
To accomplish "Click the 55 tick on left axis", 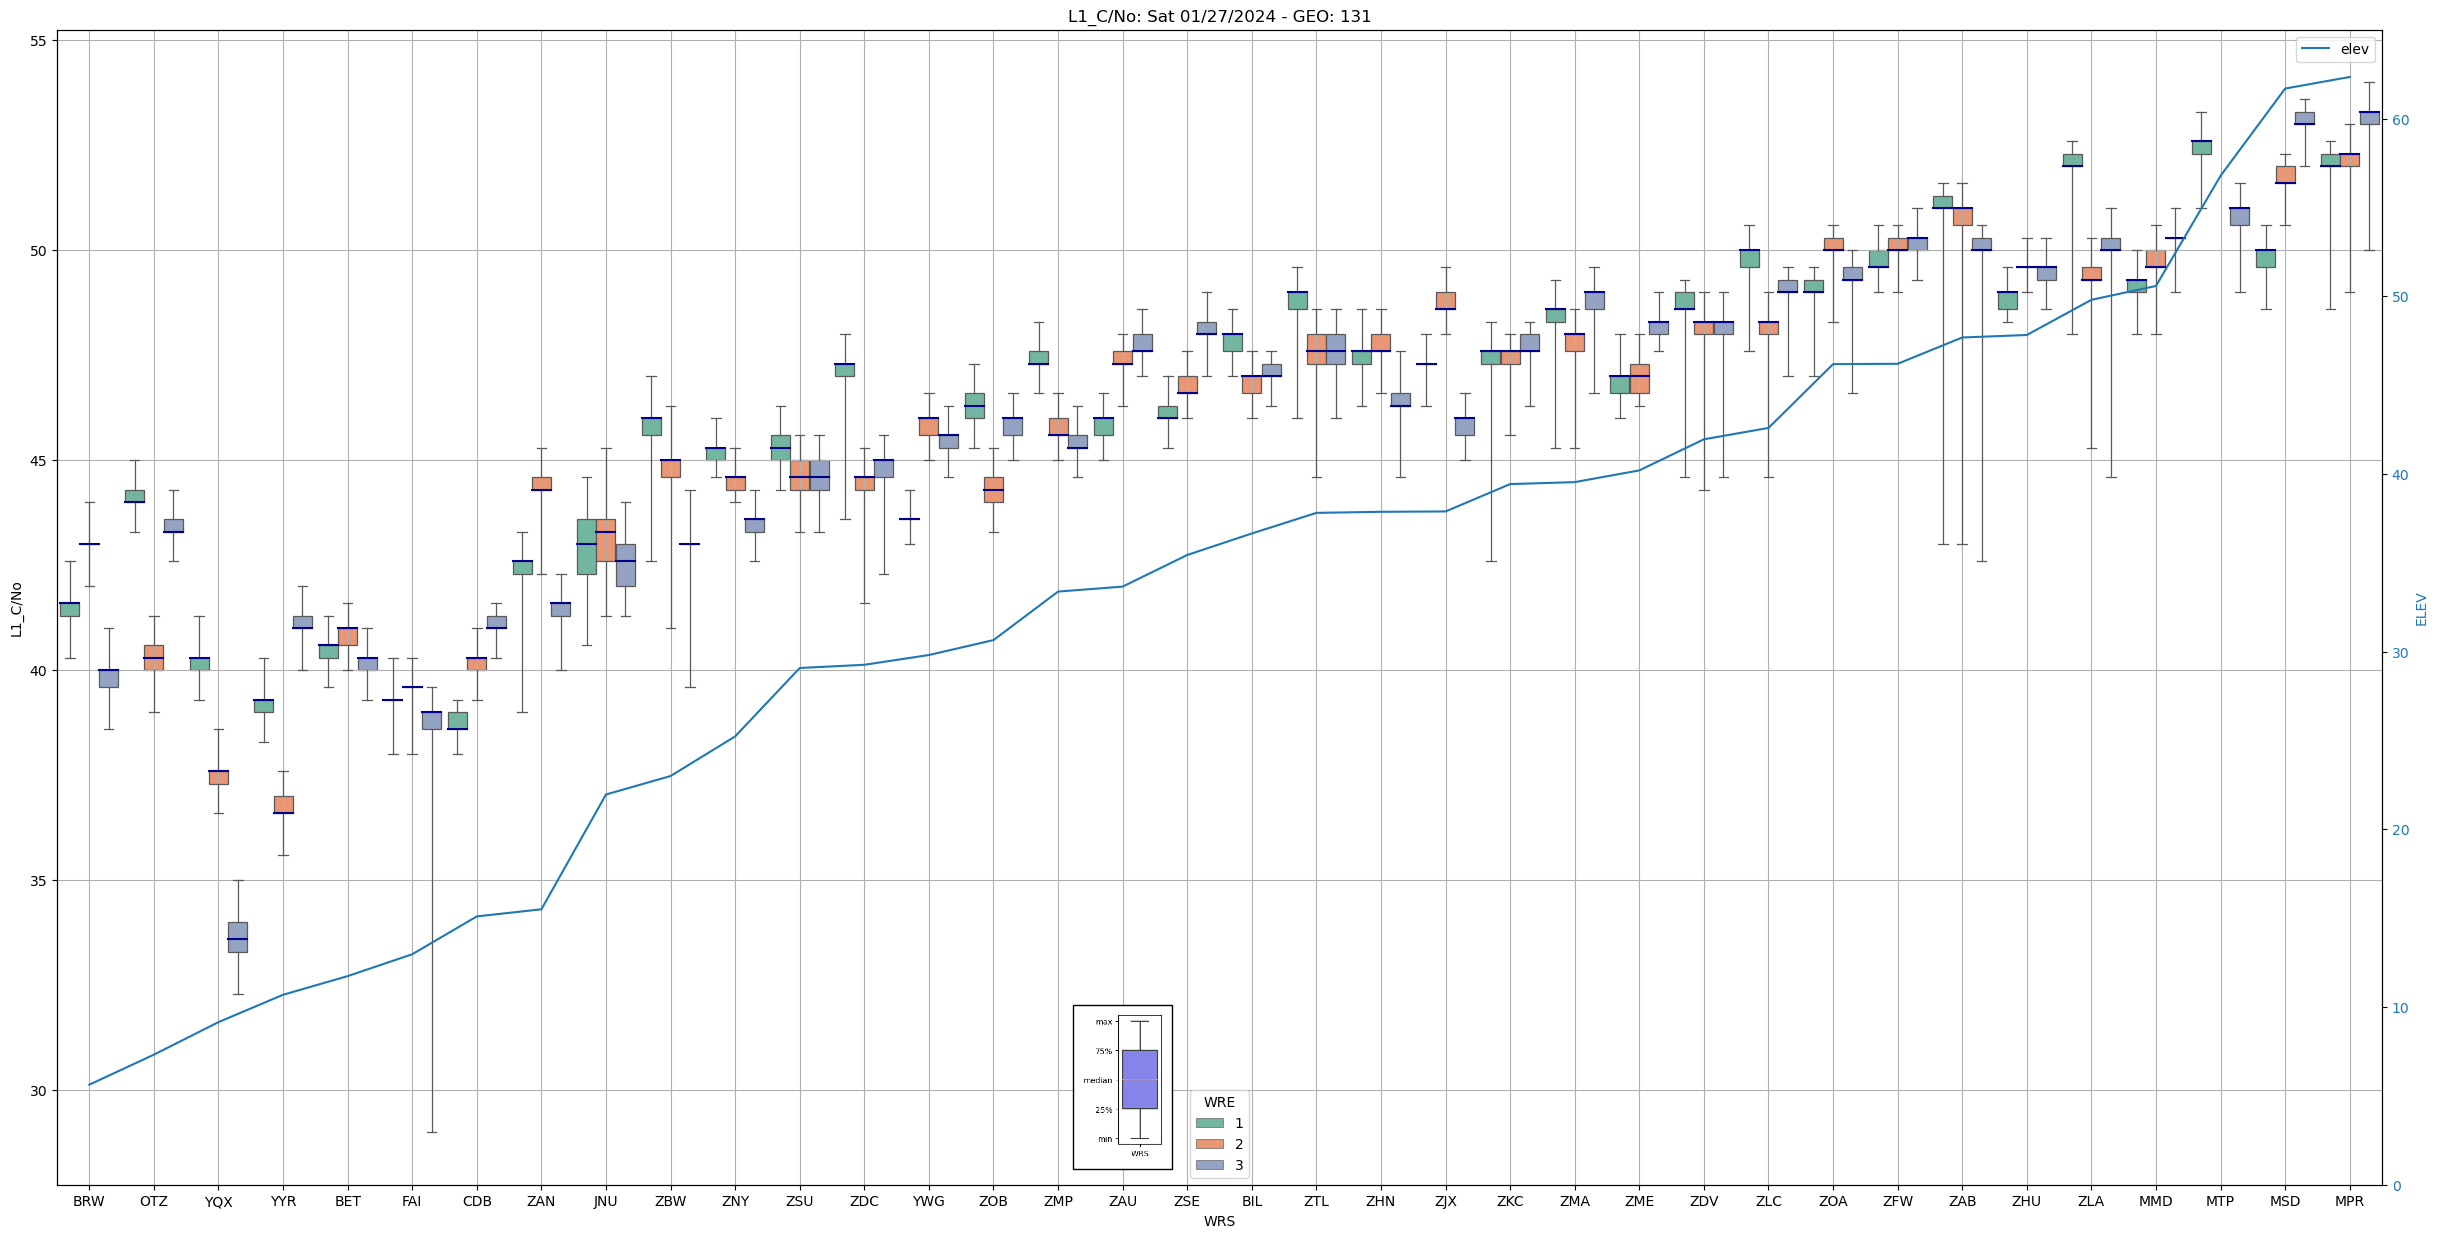I will tap(40, 41).
